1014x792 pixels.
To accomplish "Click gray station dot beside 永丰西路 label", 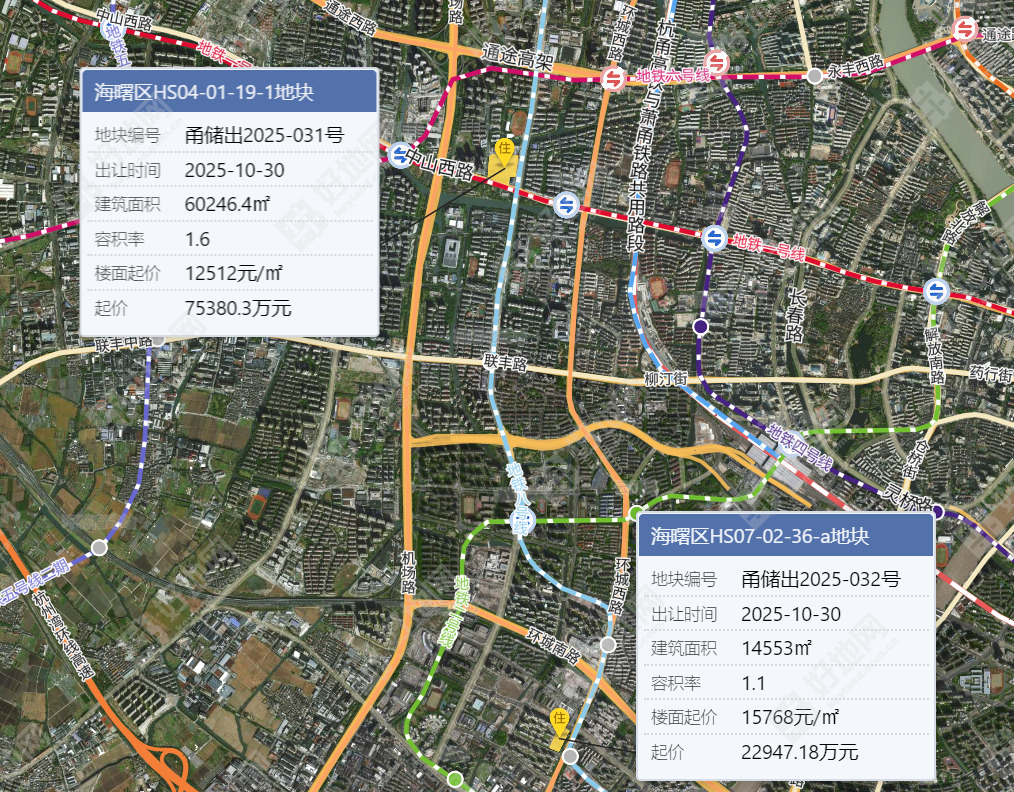I will (x=815, y=75).
